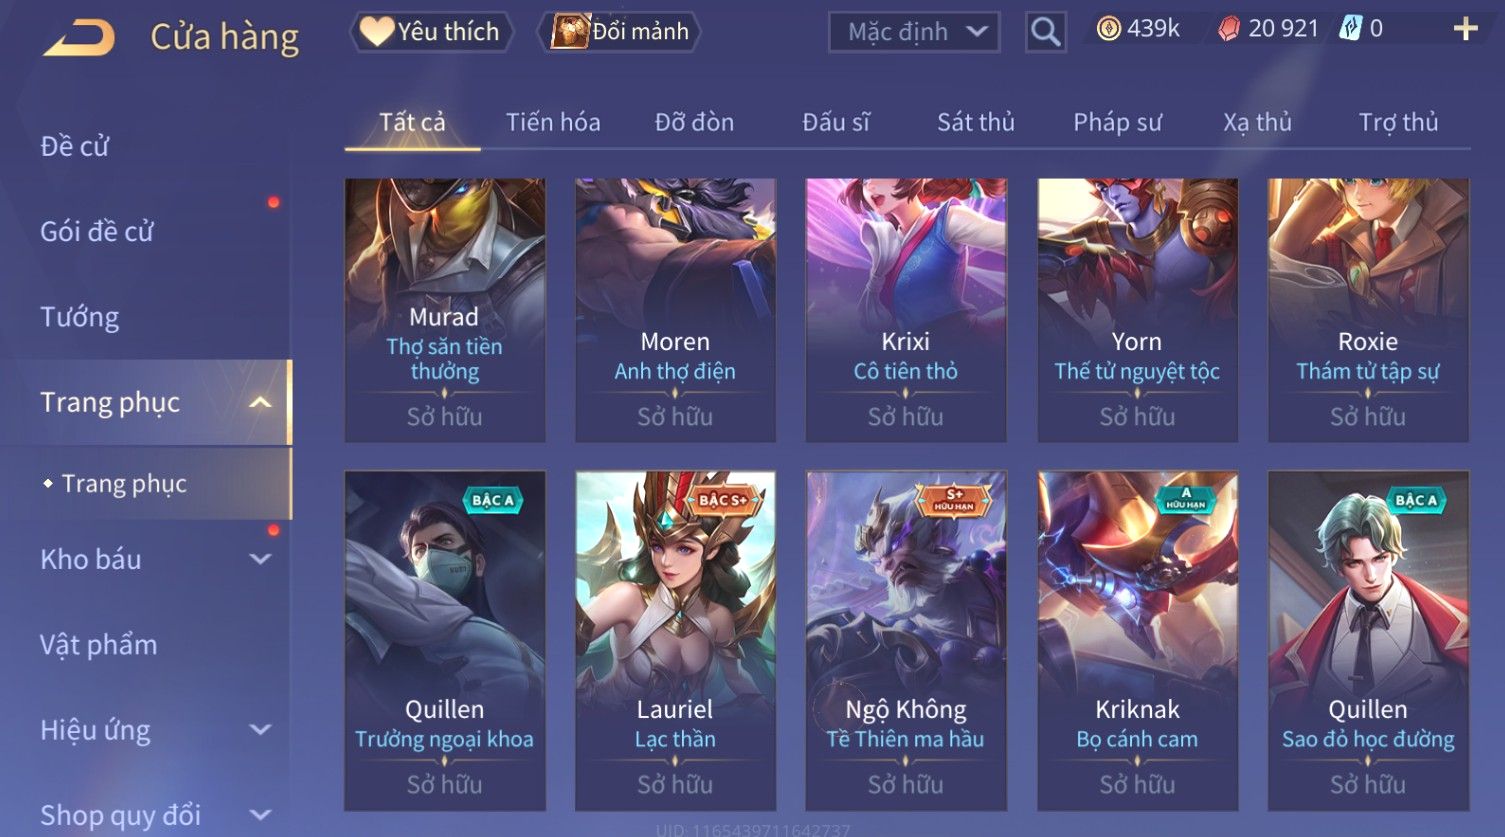
Task: Switch to the Sát thủ tab
Action: tap(975, 122)
